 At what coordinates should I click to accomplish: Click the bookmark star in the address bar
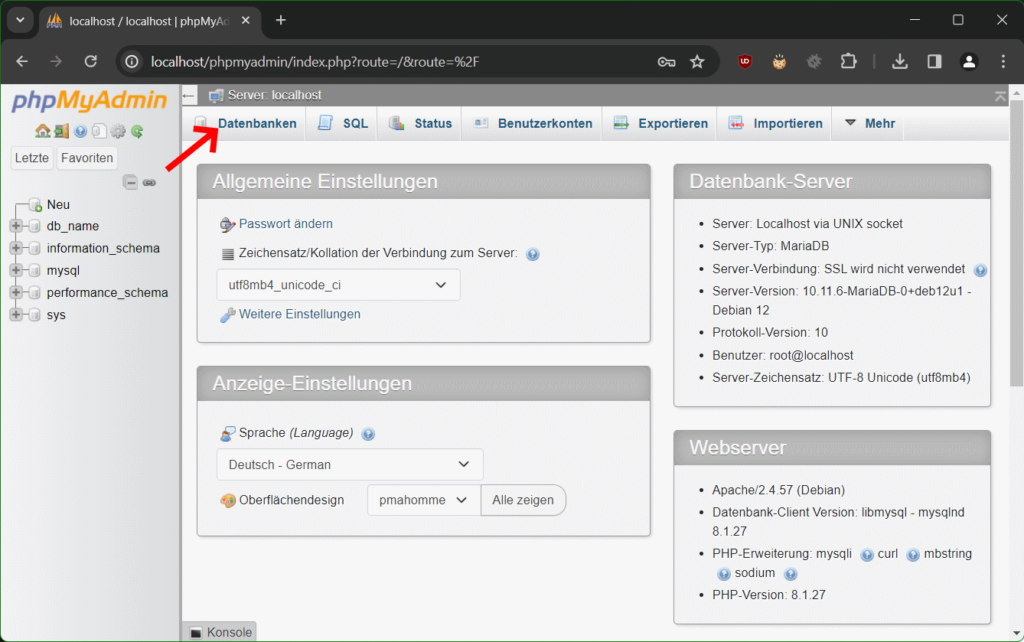[699, 60]
